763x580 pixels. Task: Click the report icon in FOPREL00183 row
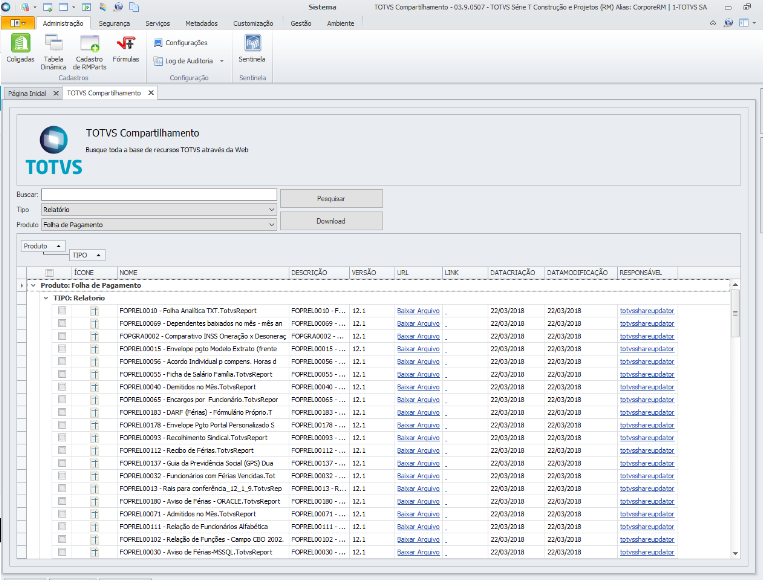(x=95, y=412)
